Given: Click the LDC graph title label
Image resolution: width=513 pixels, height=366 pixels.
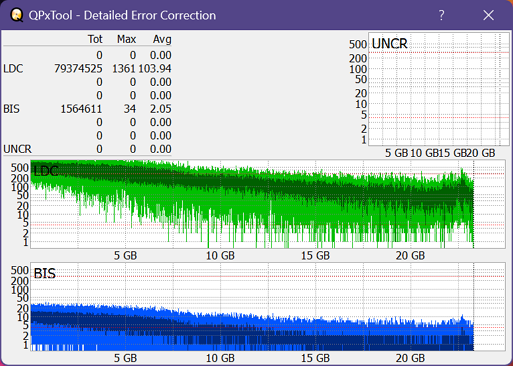Looking at the screenshot, I should [46, 171].
